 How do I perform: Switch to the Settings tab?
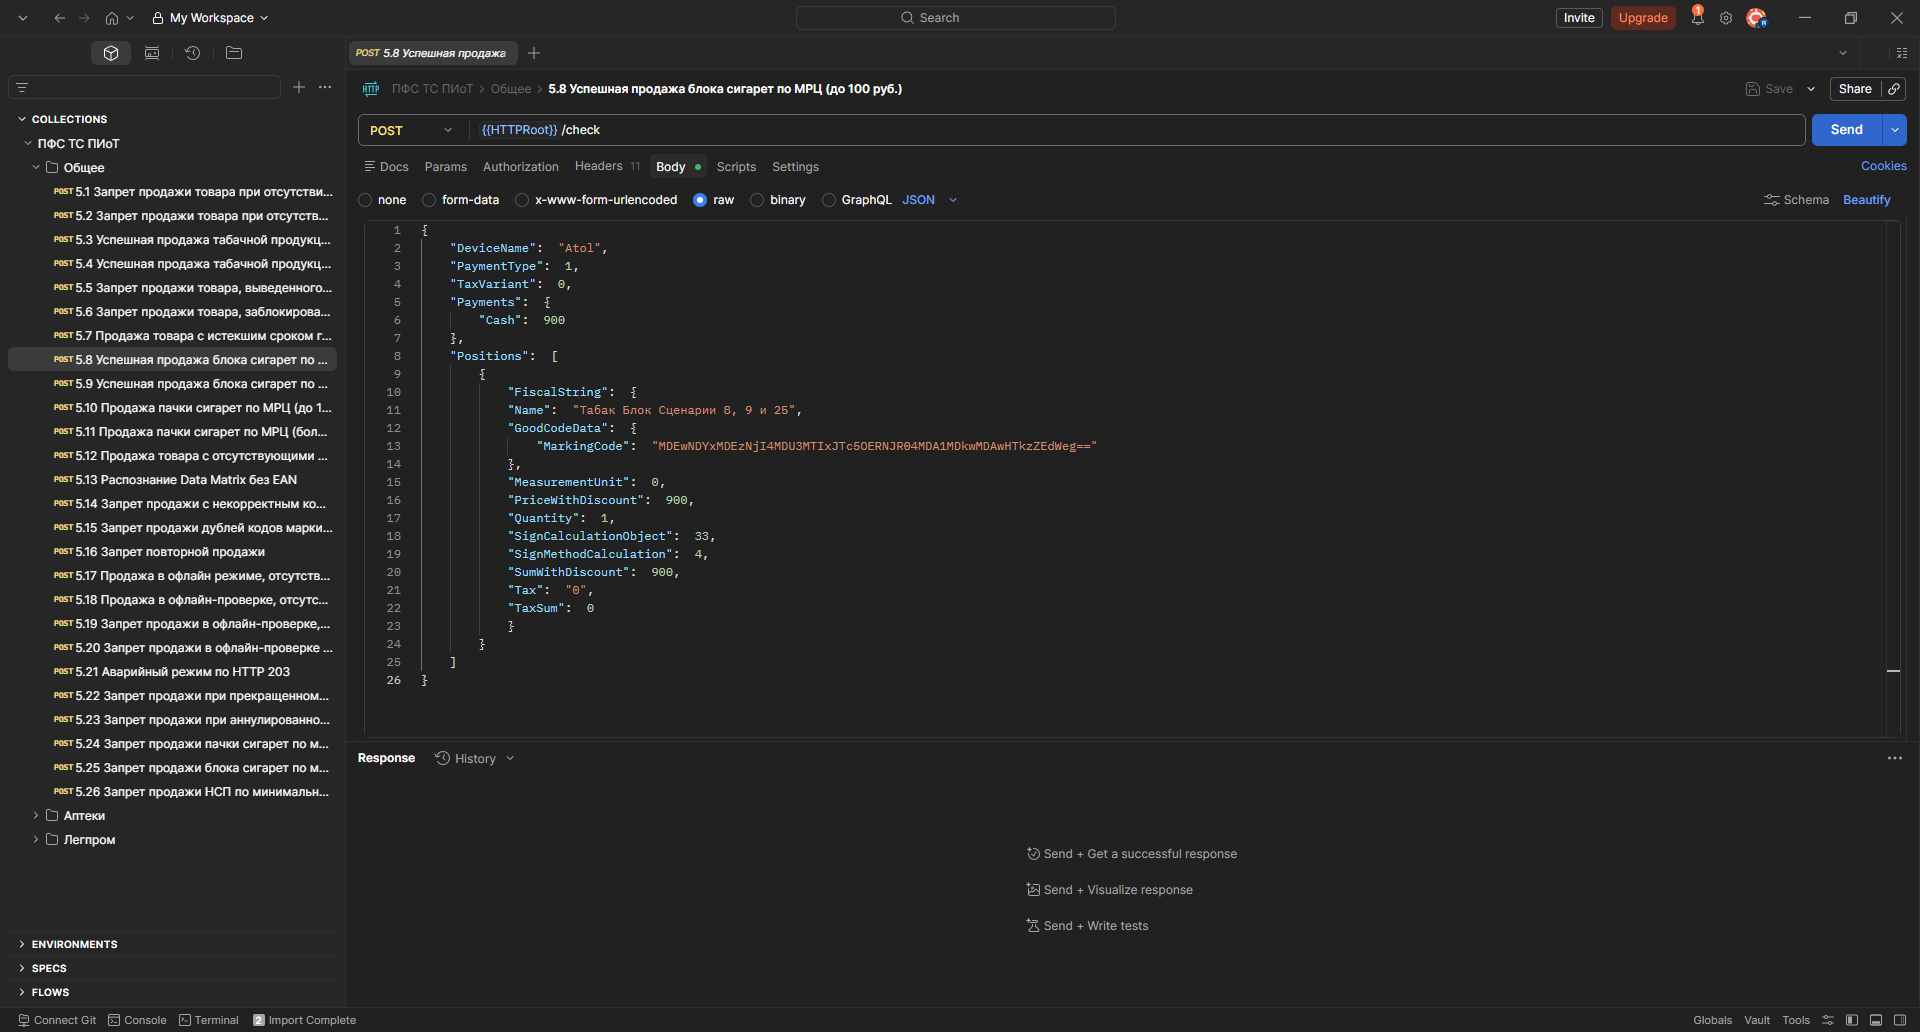795,167
